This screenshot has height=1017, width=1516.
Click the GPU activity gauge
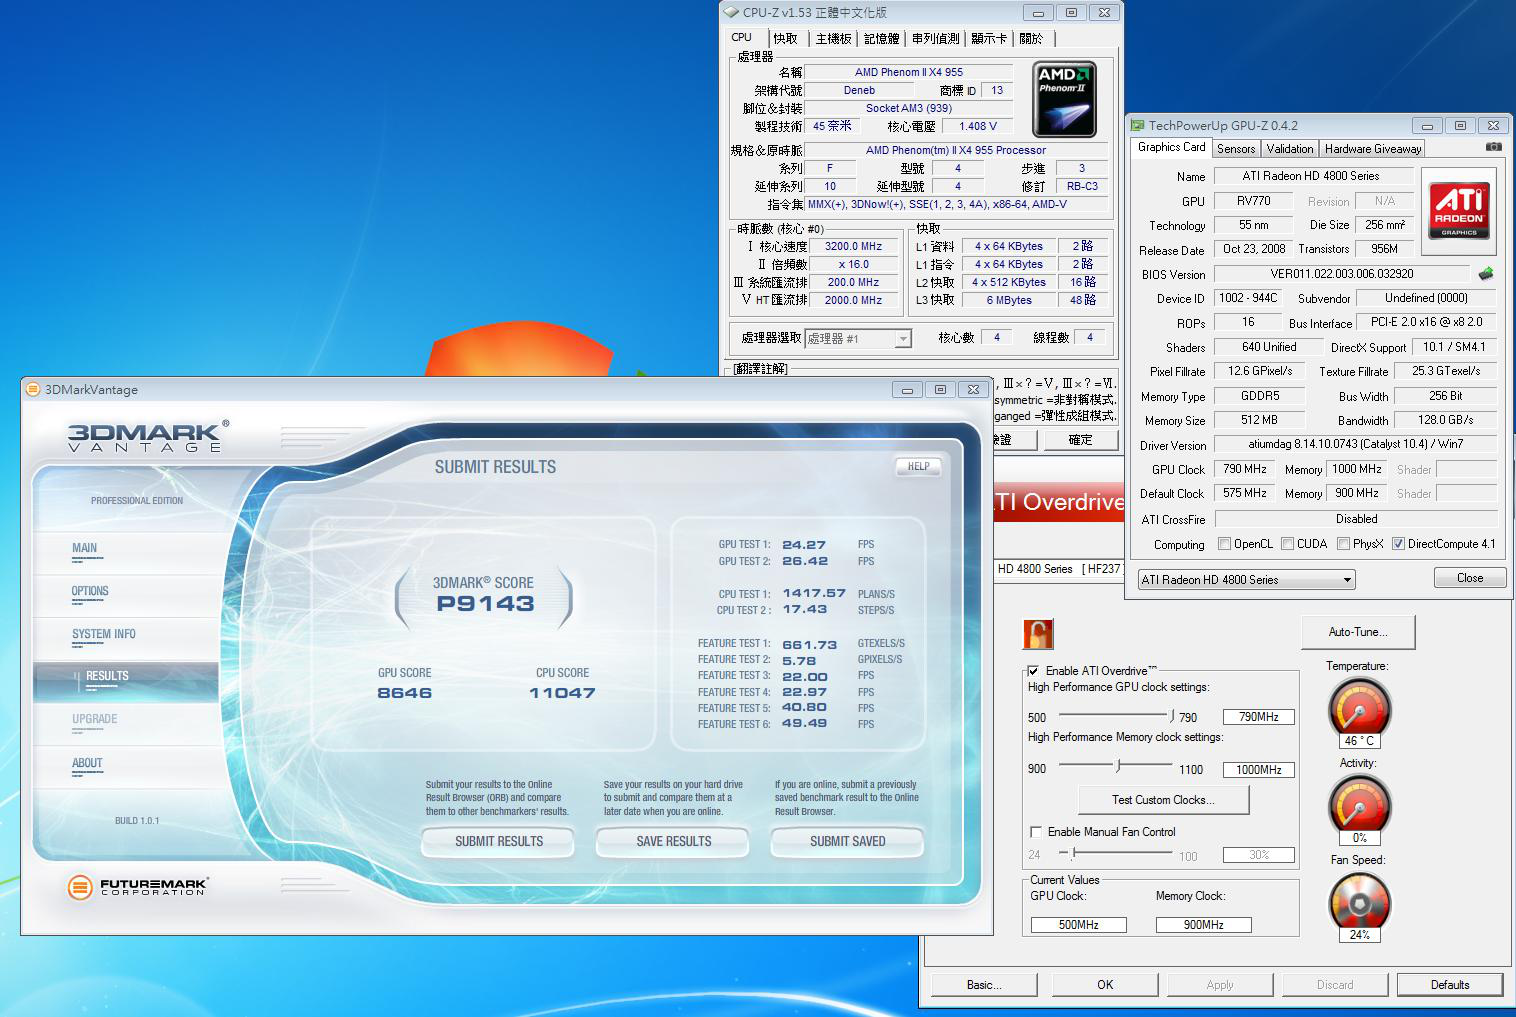tap(1359, 804)
